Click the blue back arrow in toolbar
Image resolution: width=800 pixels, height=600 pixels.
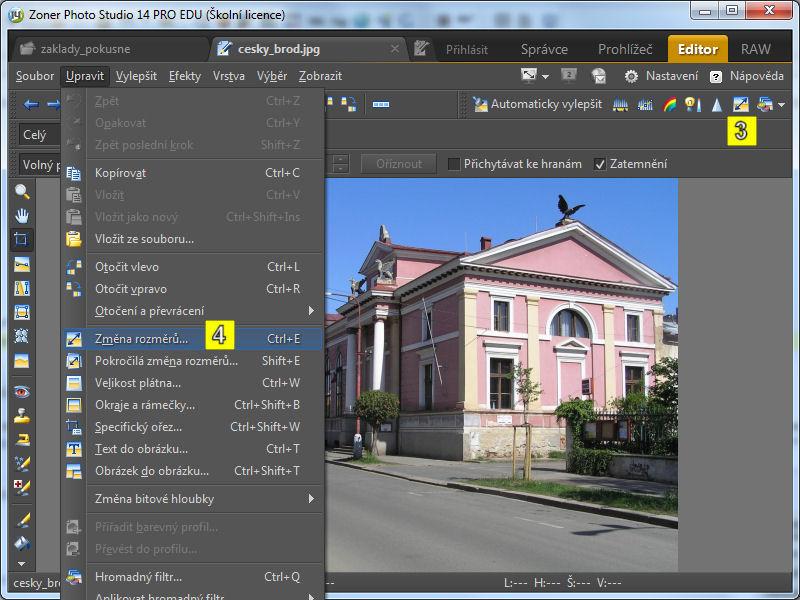point(31,105)
